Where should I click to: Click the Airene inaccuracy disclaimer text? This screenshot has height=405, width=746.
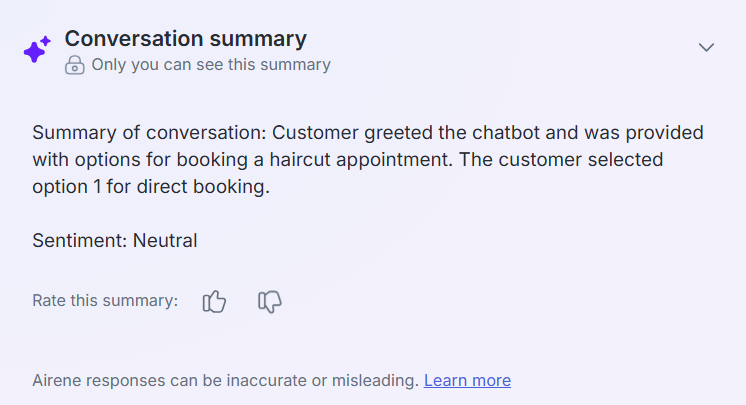[x=225, y=380]
